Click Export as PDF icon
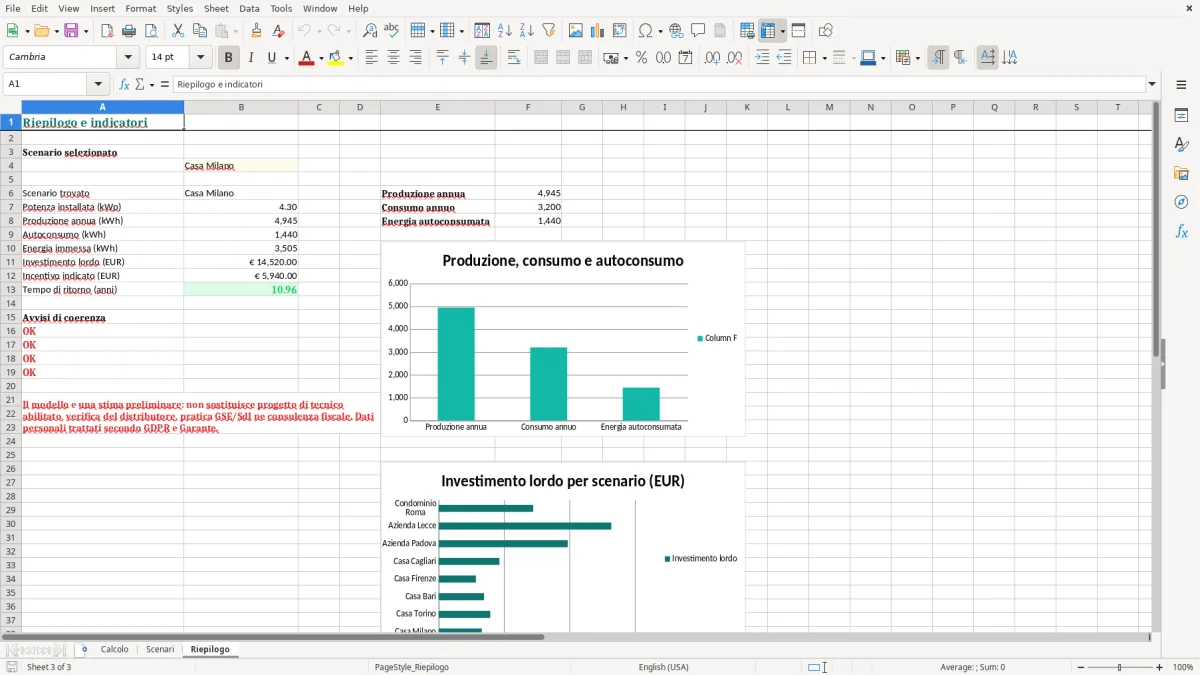Screen dimensions: 1200x675 point(107,31)
